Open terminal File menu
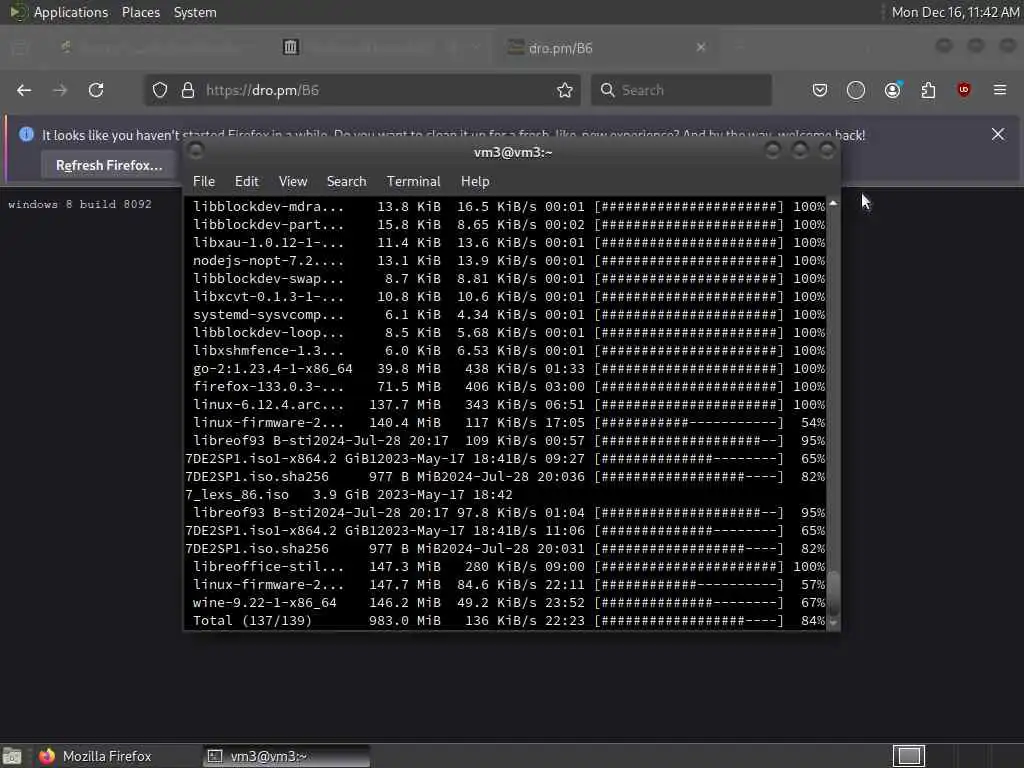The width and height of the screenshot is (1024, 768). 204,182
